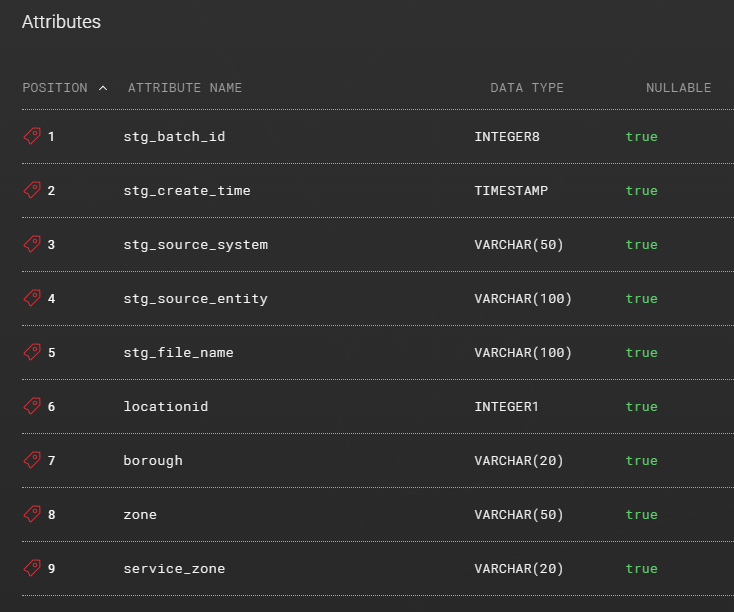Viewport: 734px width, 612px height.
Task: Click tag icon in the stg_source_entity row
Action: click(x=32, y=298)
